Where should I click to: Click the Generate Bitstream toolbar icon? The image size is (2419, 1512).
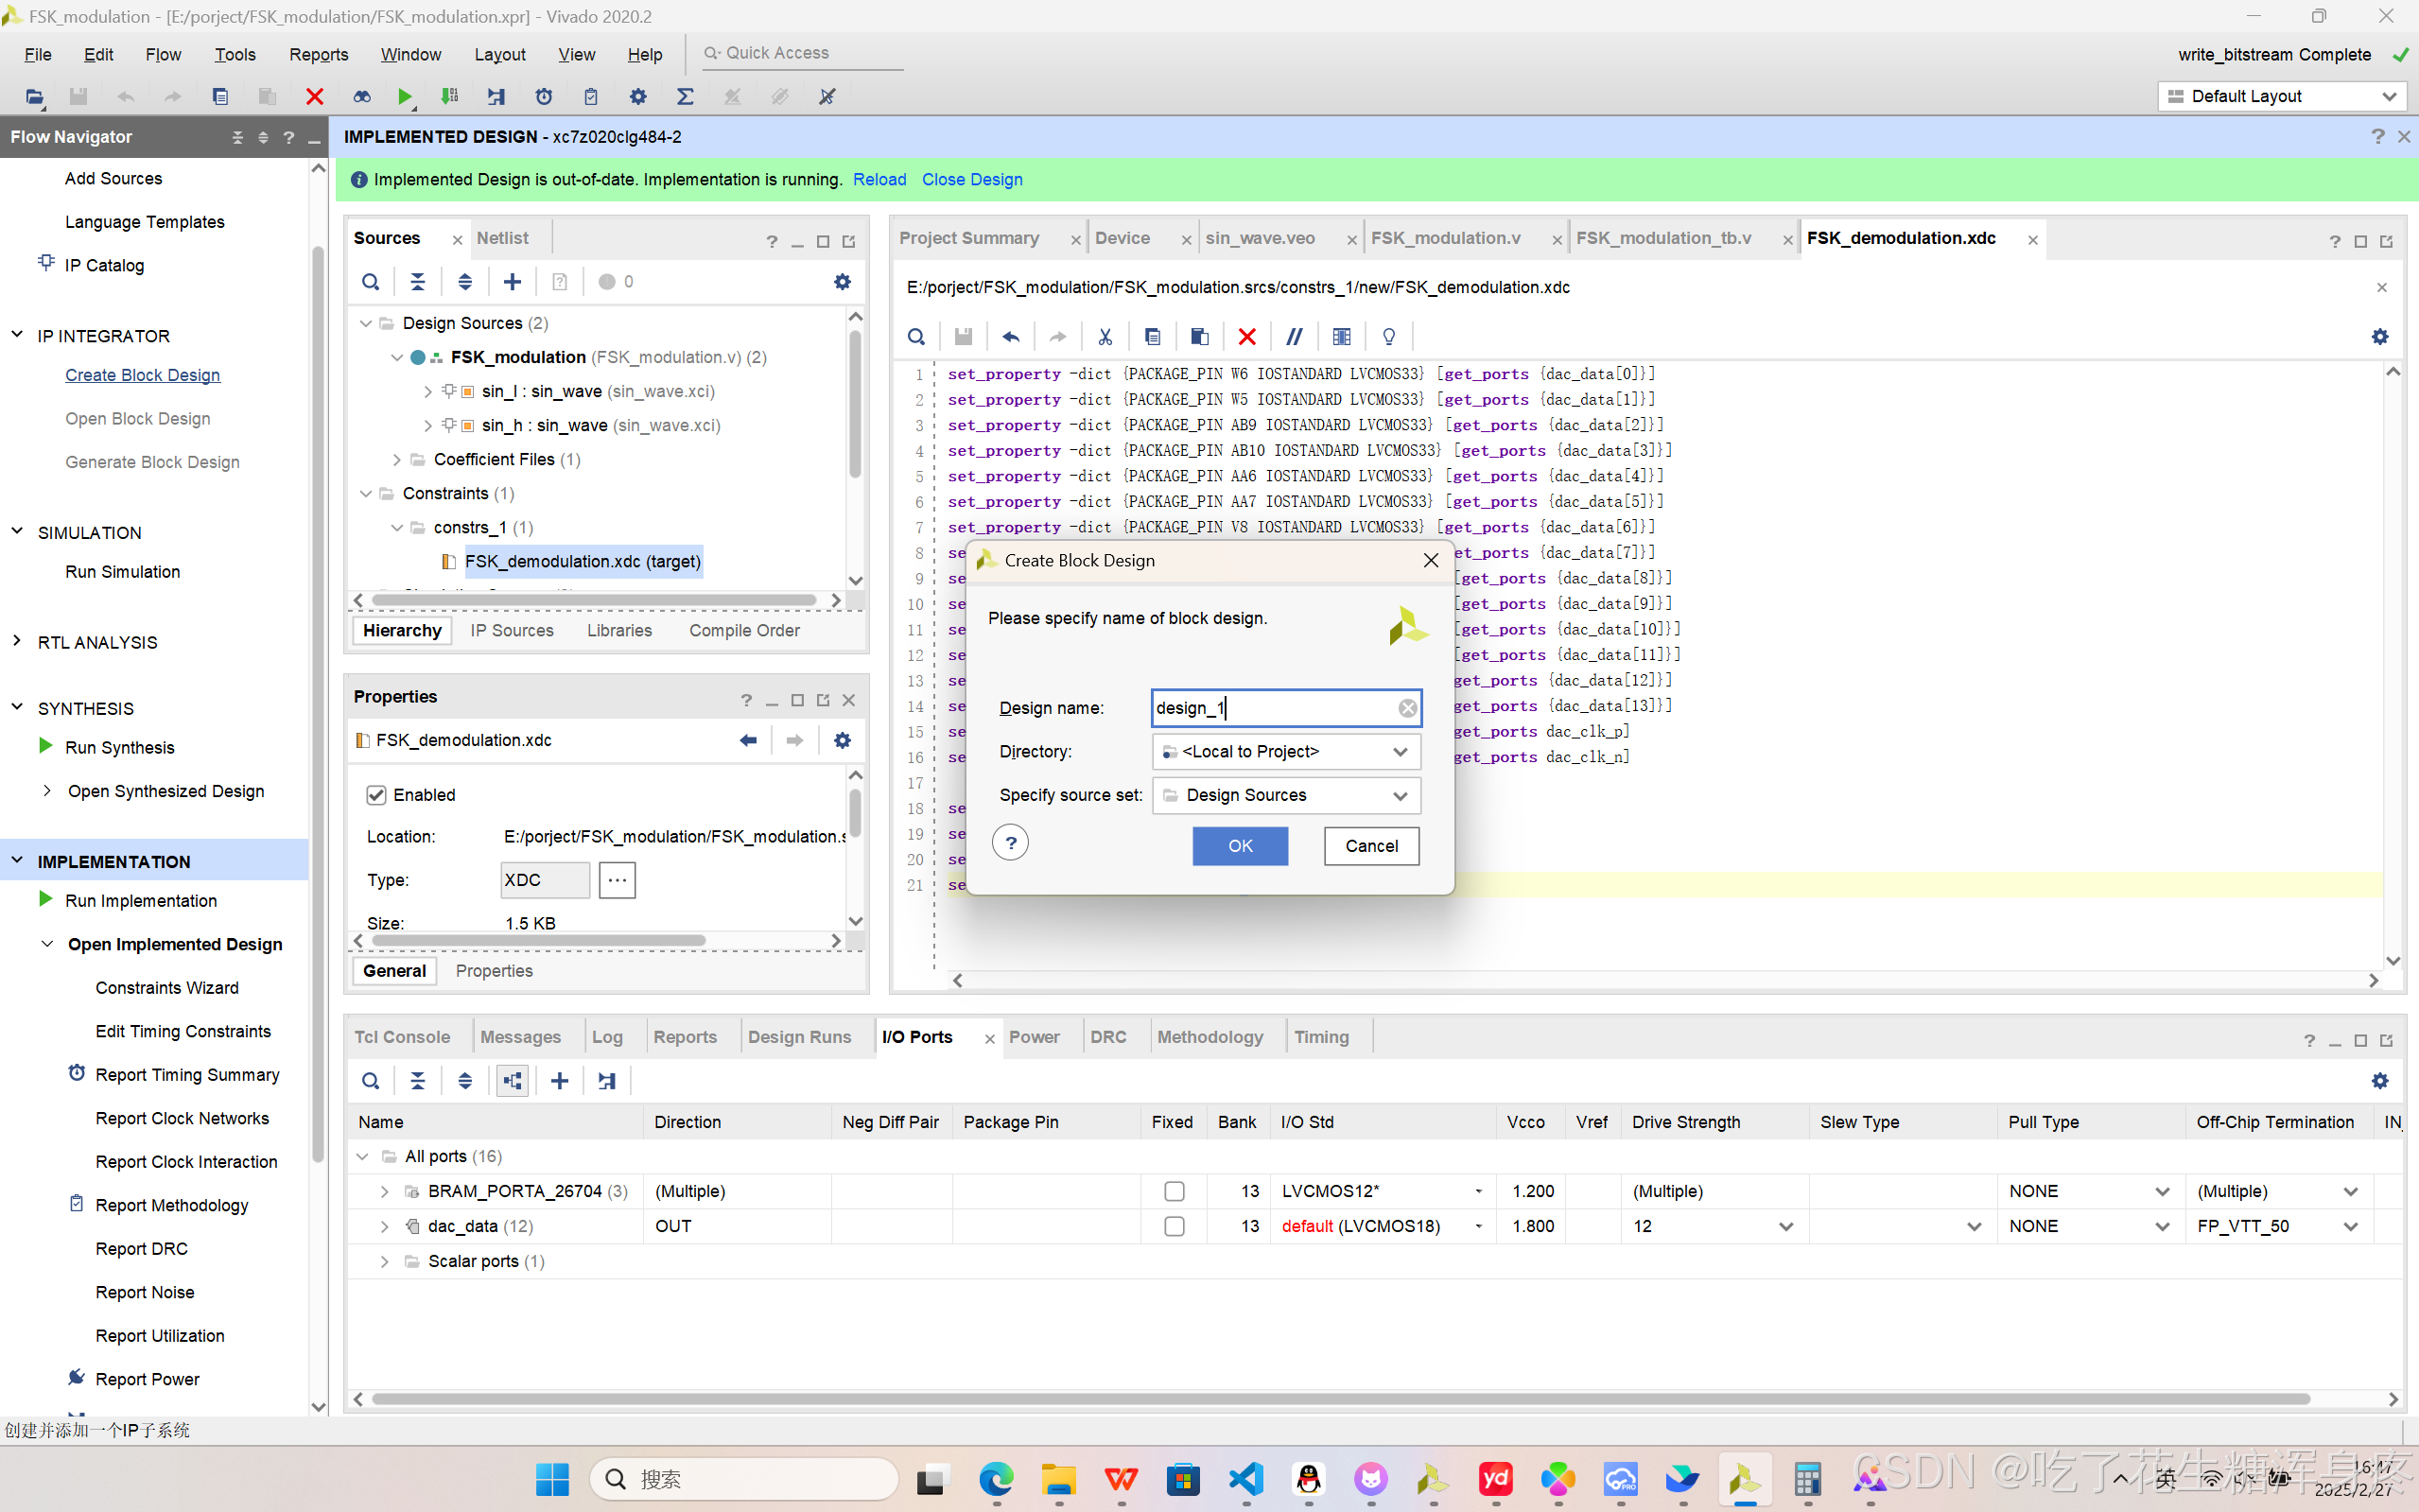(449, 96)
